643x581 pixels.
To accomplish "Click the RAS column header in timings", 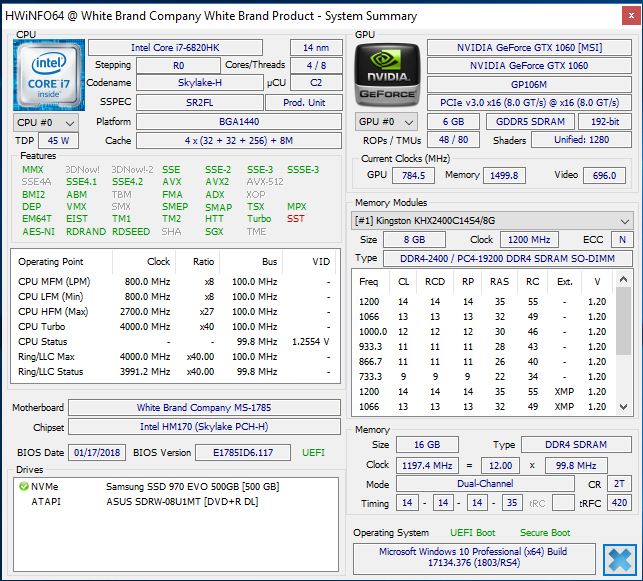I will (x=499, y=282).
